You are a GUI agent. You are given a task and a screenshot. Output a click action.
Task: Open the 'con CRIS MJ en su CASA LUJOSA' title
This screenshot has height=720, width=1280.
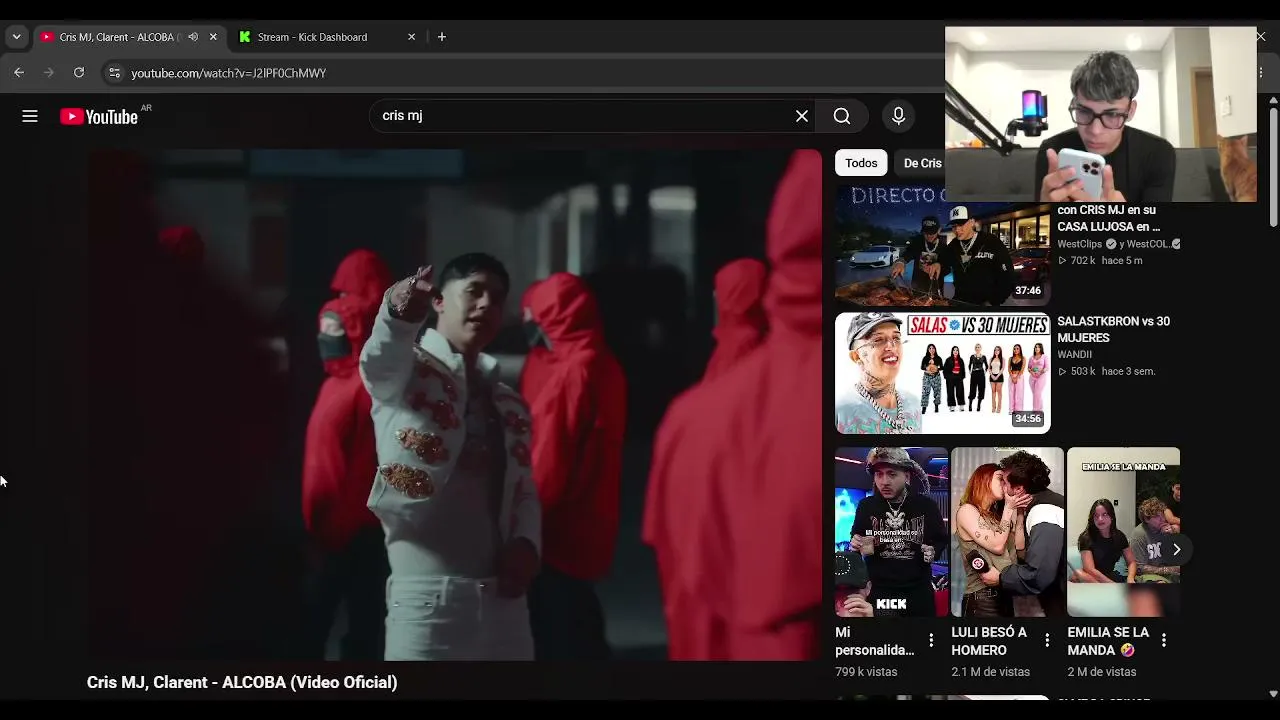pos(1108,218)
